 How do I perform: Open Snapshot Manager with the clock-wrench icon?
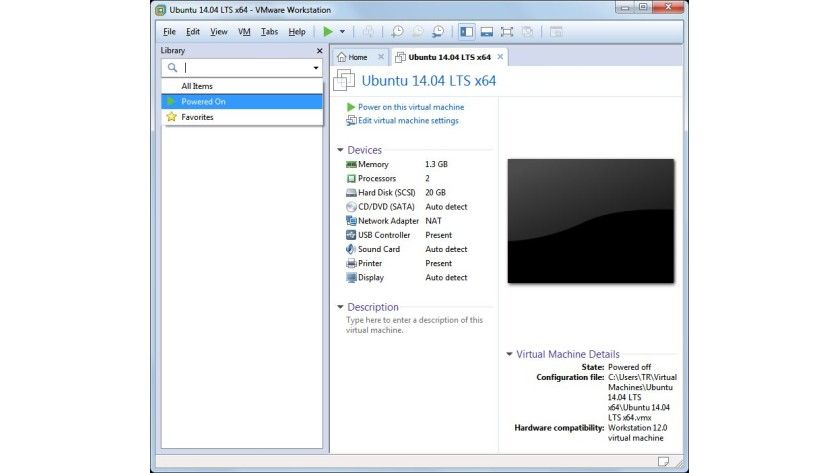[x=438, y=32]
